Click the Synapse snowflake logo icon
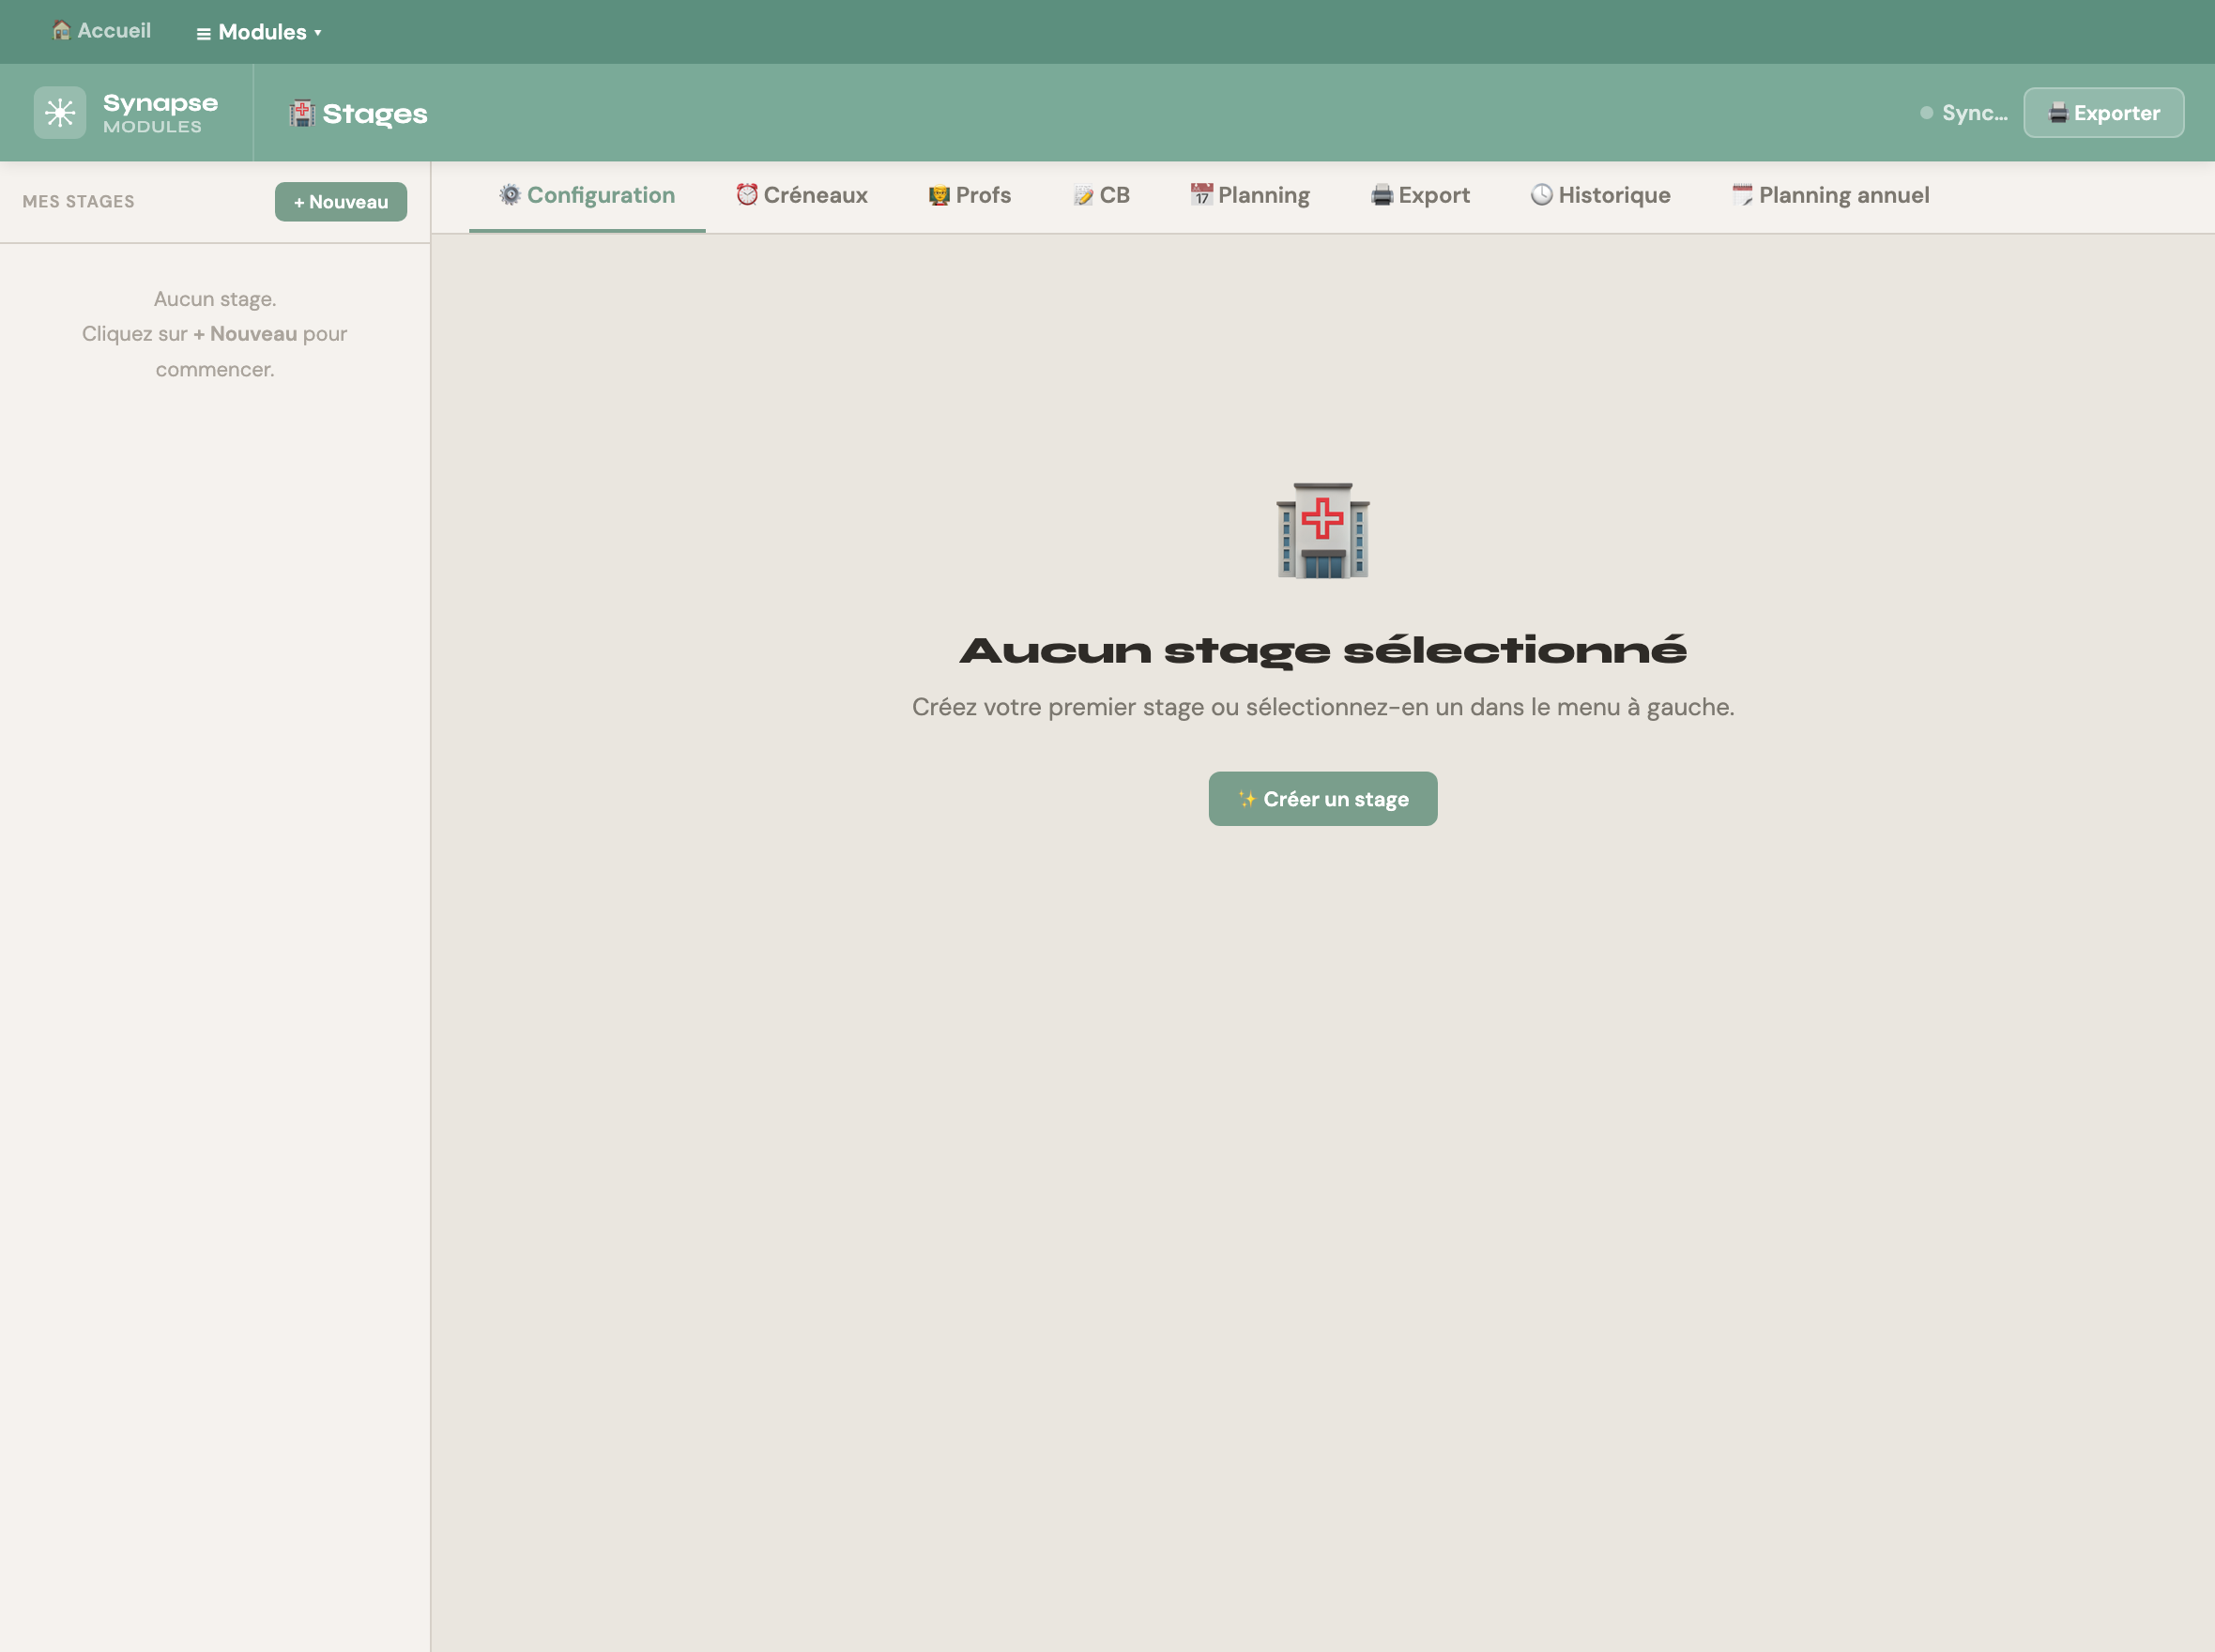The height and width of the screenshot is (1652, 2215). pyautogui.click(x=60, y=113)
